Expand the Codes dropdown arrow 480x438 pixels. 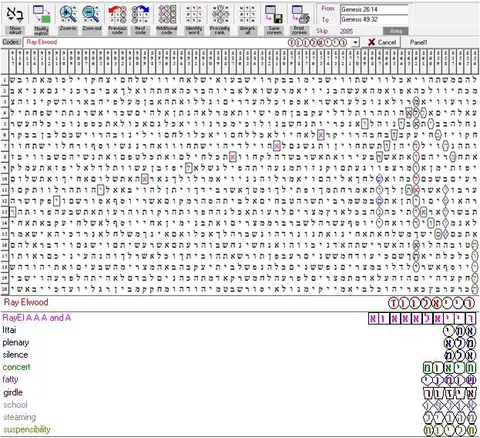pyautogui.click(x=356, y=43)
